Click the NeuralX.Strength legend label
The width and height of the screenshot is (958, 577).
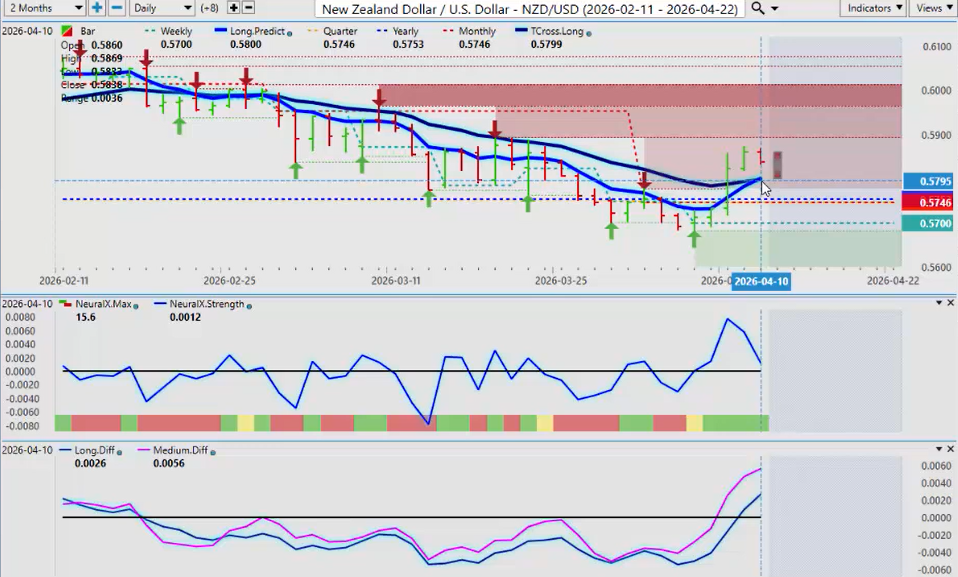tap(200, 303)
